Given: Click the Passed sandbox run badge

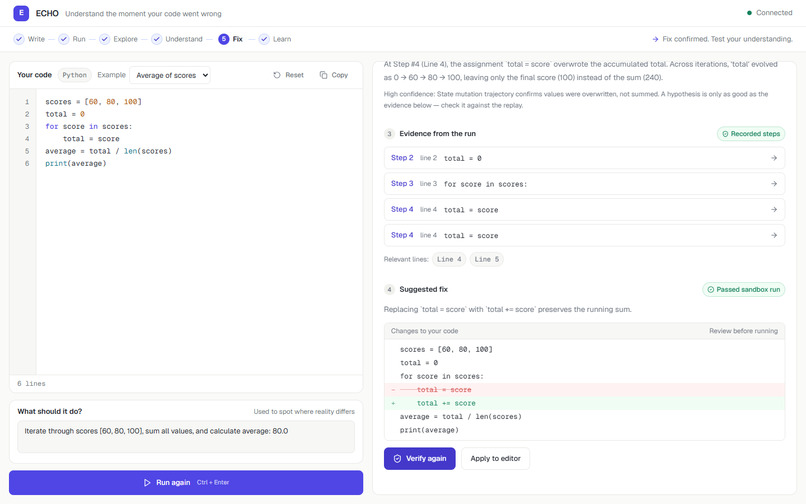Looking at the screenshot, I should tap(744, 290).
